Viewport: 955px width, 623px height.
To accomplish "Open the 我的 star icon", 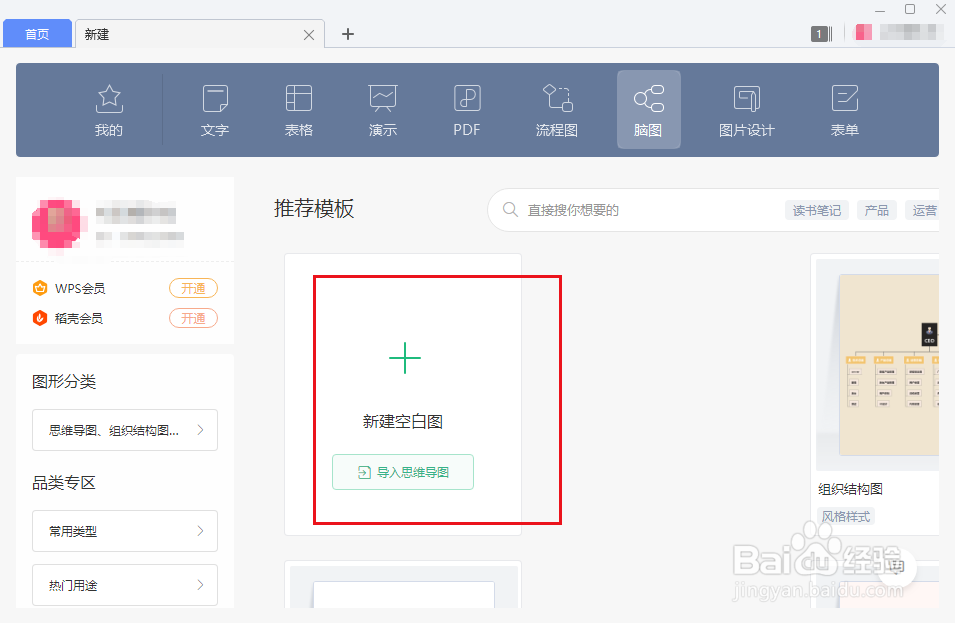I will pos(109,108).
